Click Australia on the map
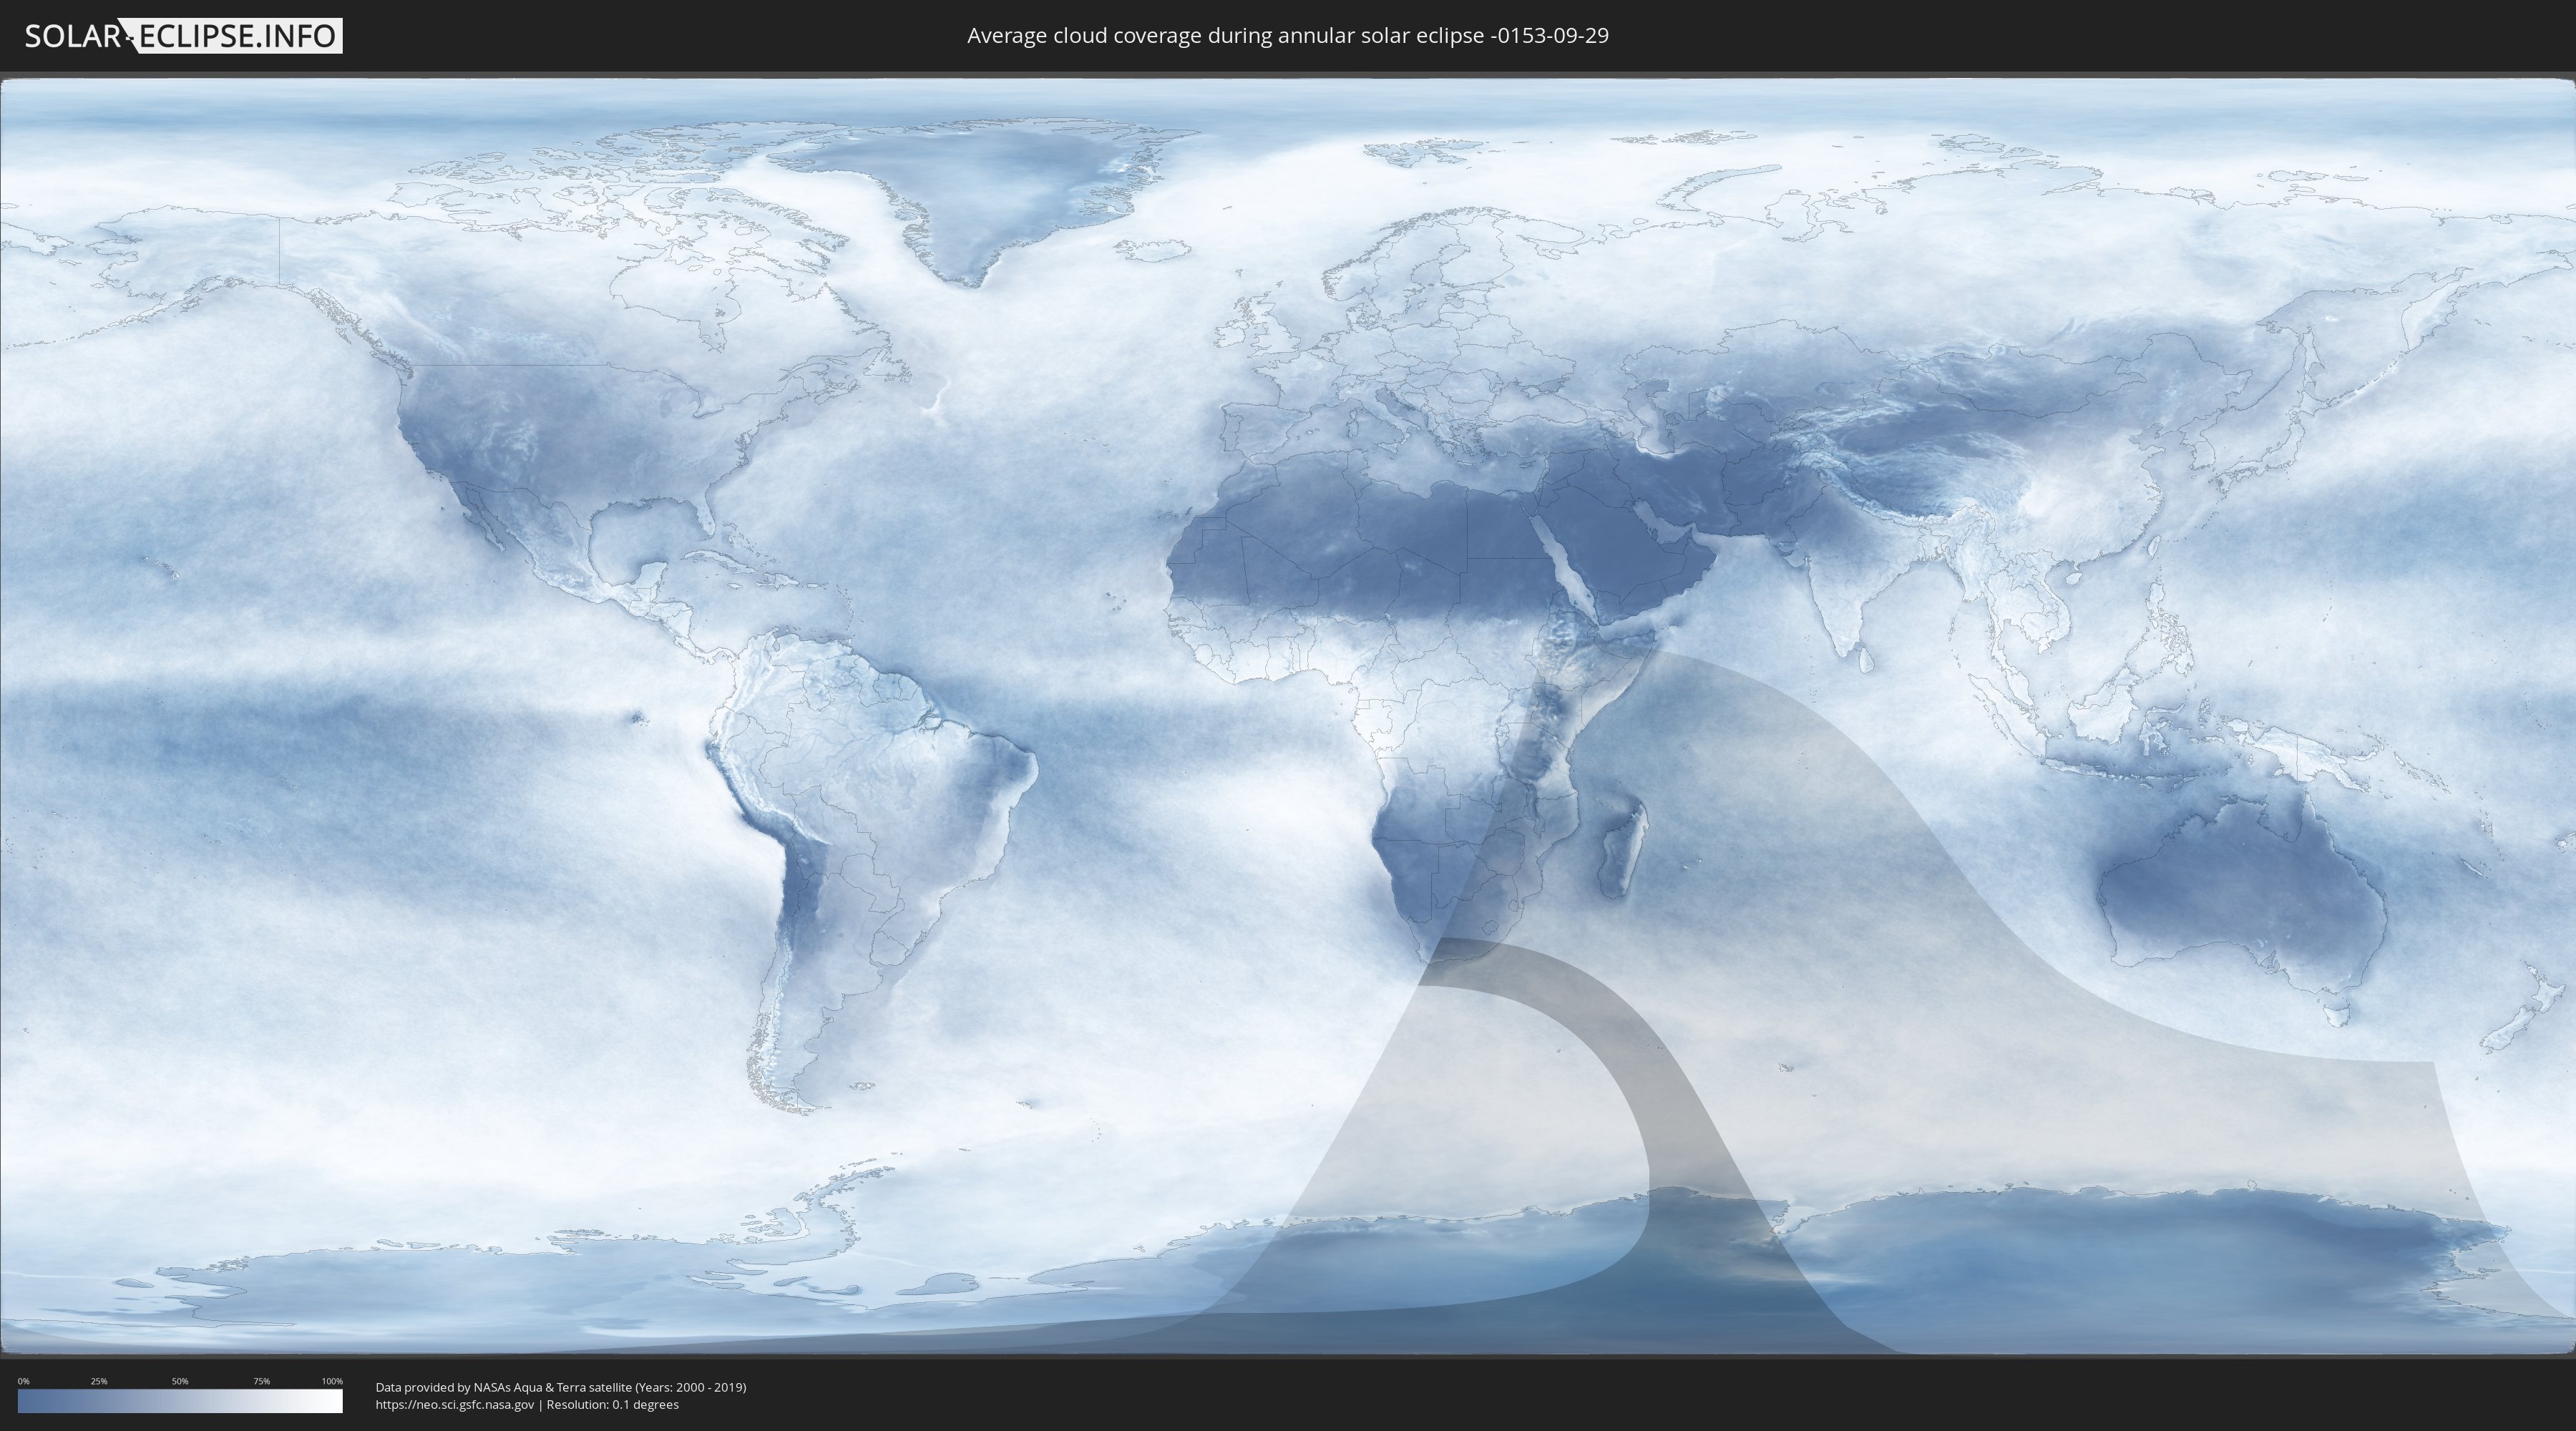 pyautogui.click(x=2240, y=890)
